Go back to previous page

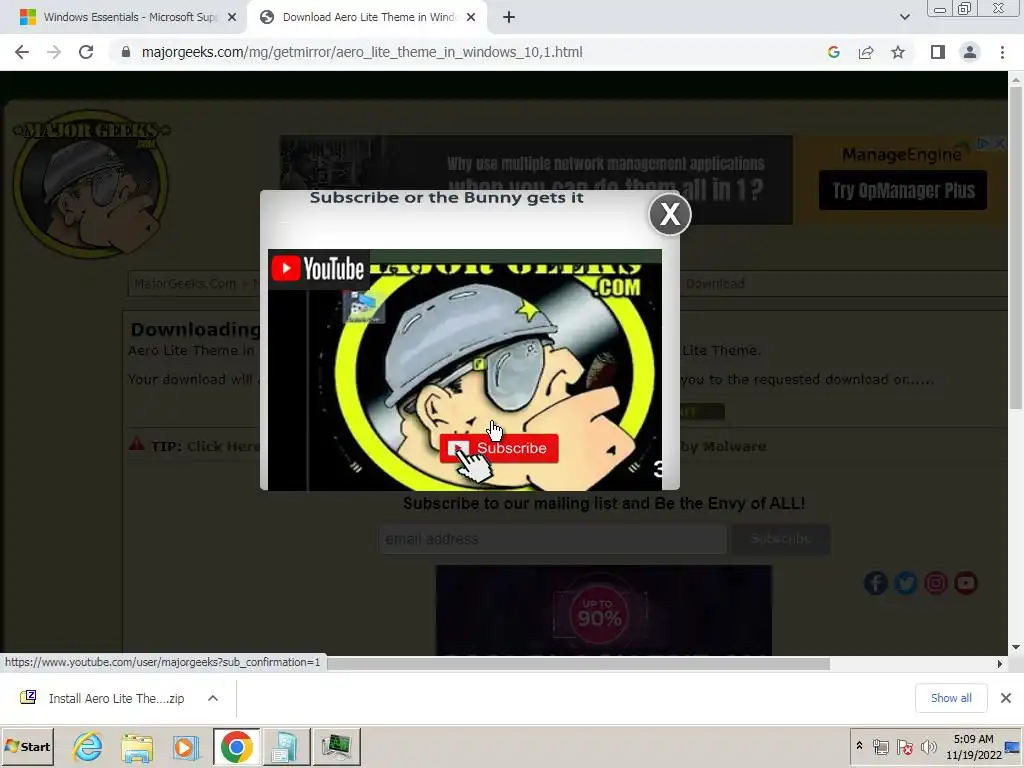pyautogui.click(x=22, y=52)
